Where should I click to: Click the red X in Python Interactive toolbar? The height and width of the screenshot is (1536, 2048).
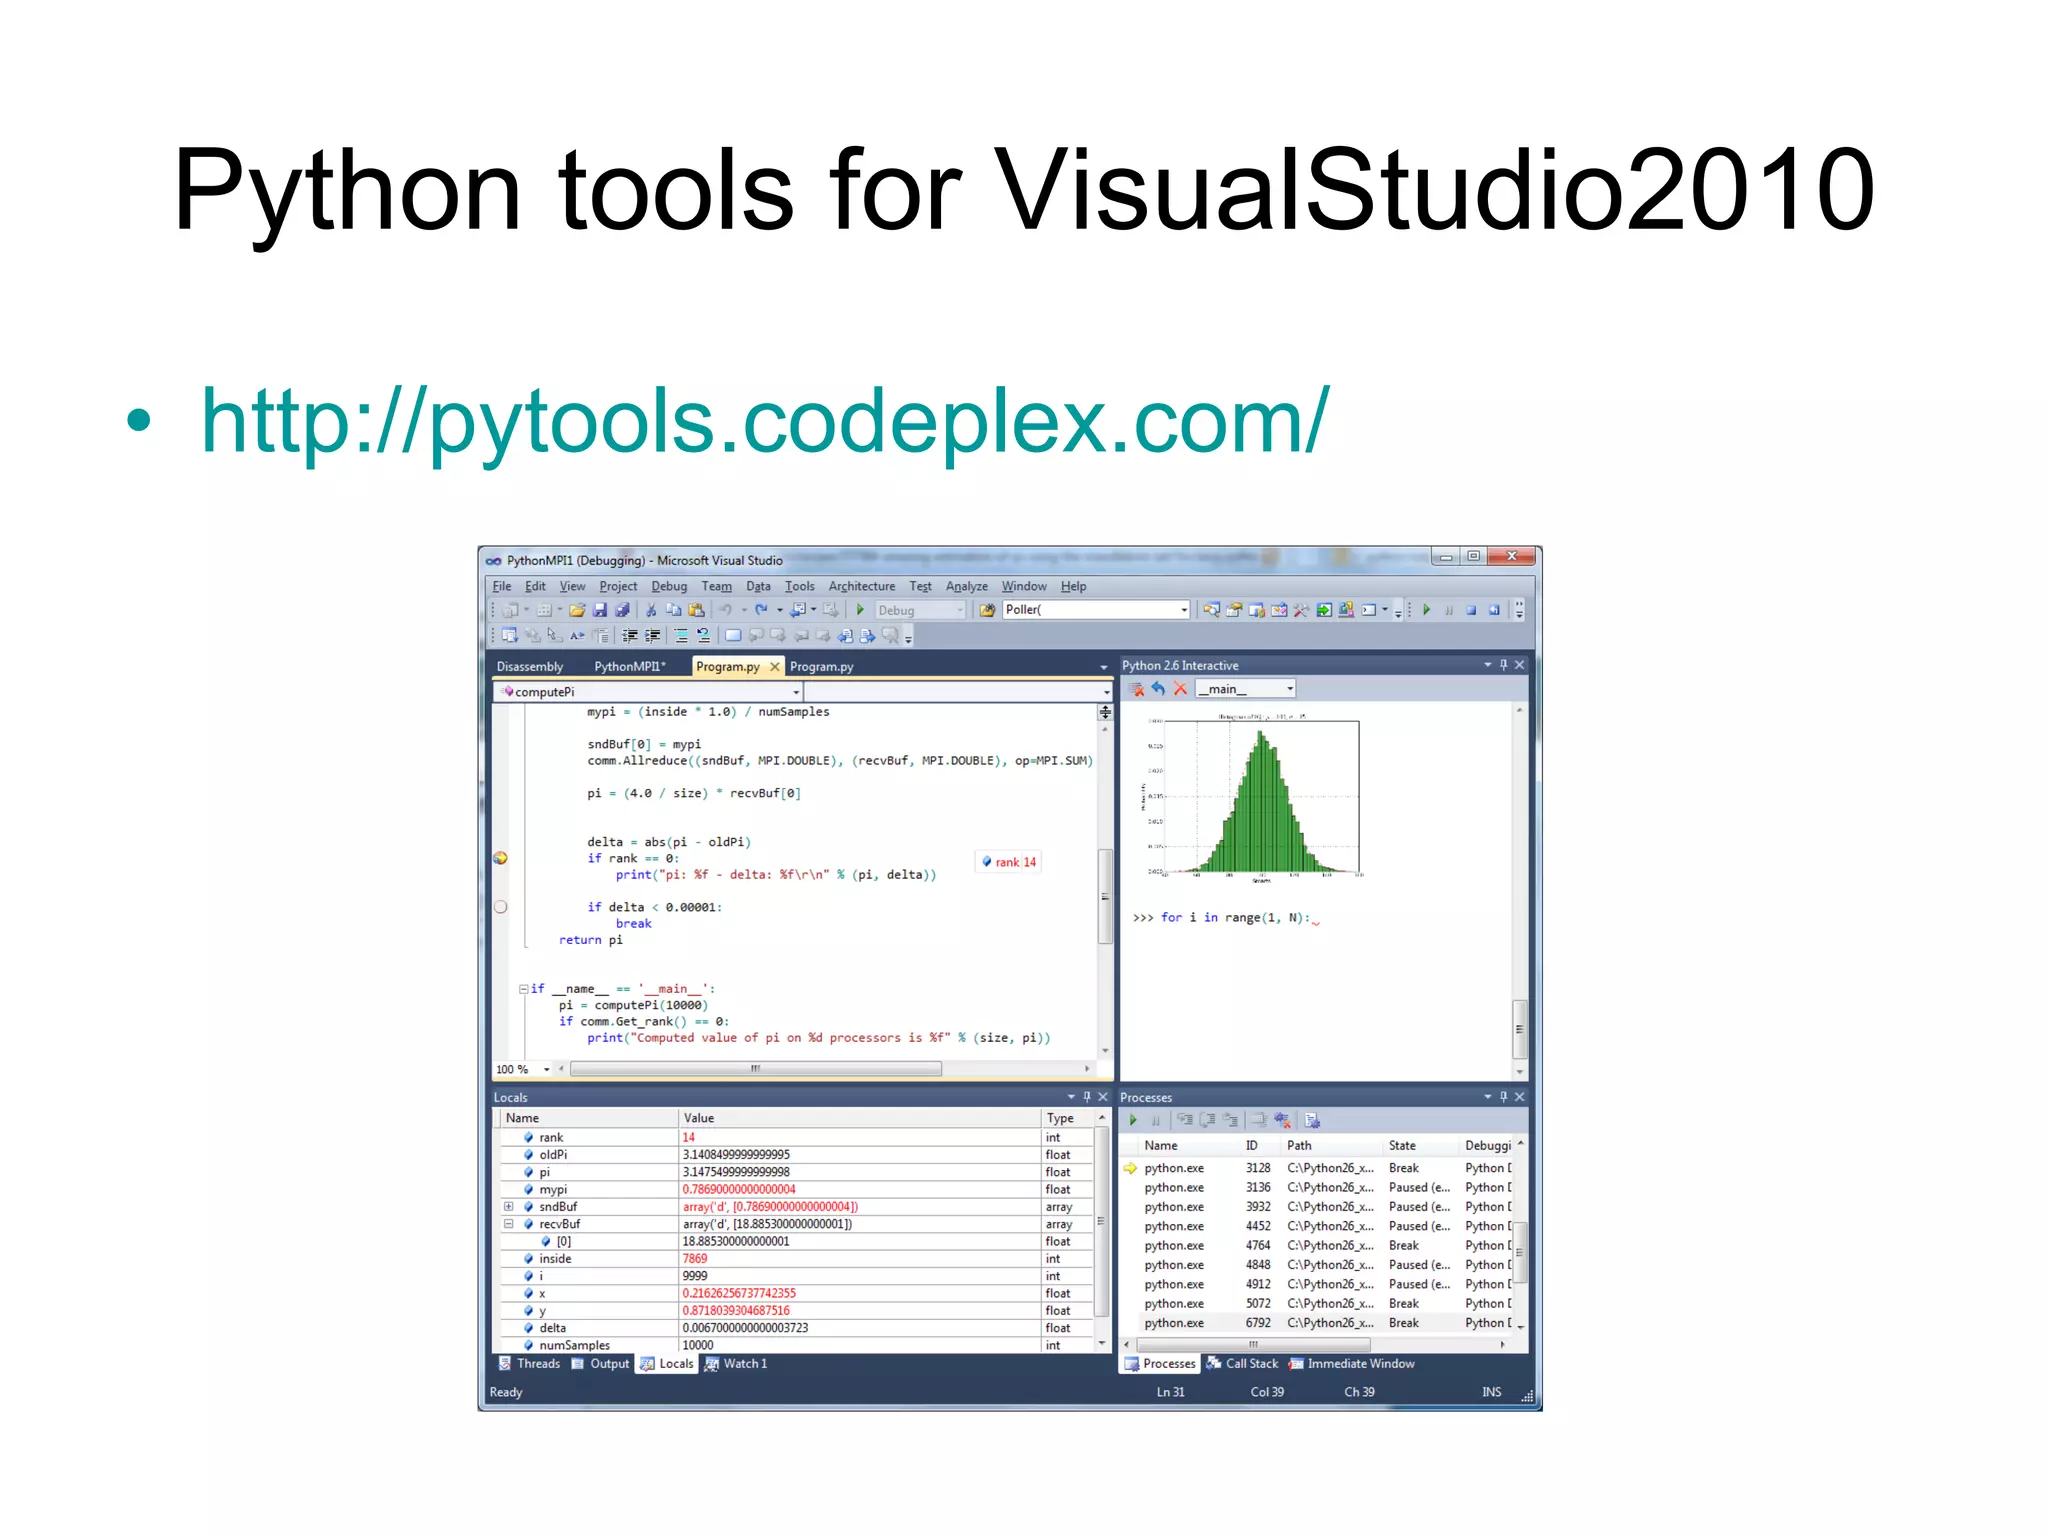[x=1181, y=688]
